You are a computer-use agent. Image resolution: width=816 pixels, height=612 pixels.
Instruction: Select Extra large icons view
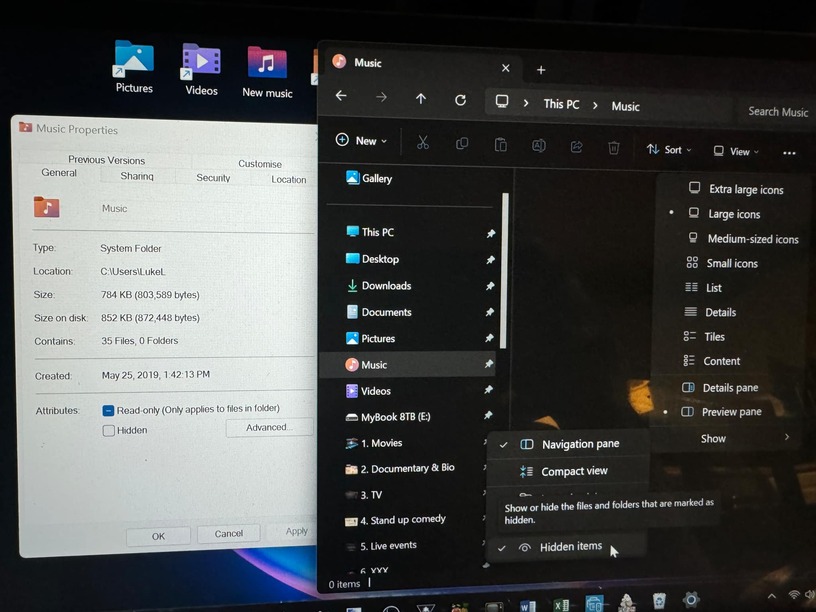(731, 189)
